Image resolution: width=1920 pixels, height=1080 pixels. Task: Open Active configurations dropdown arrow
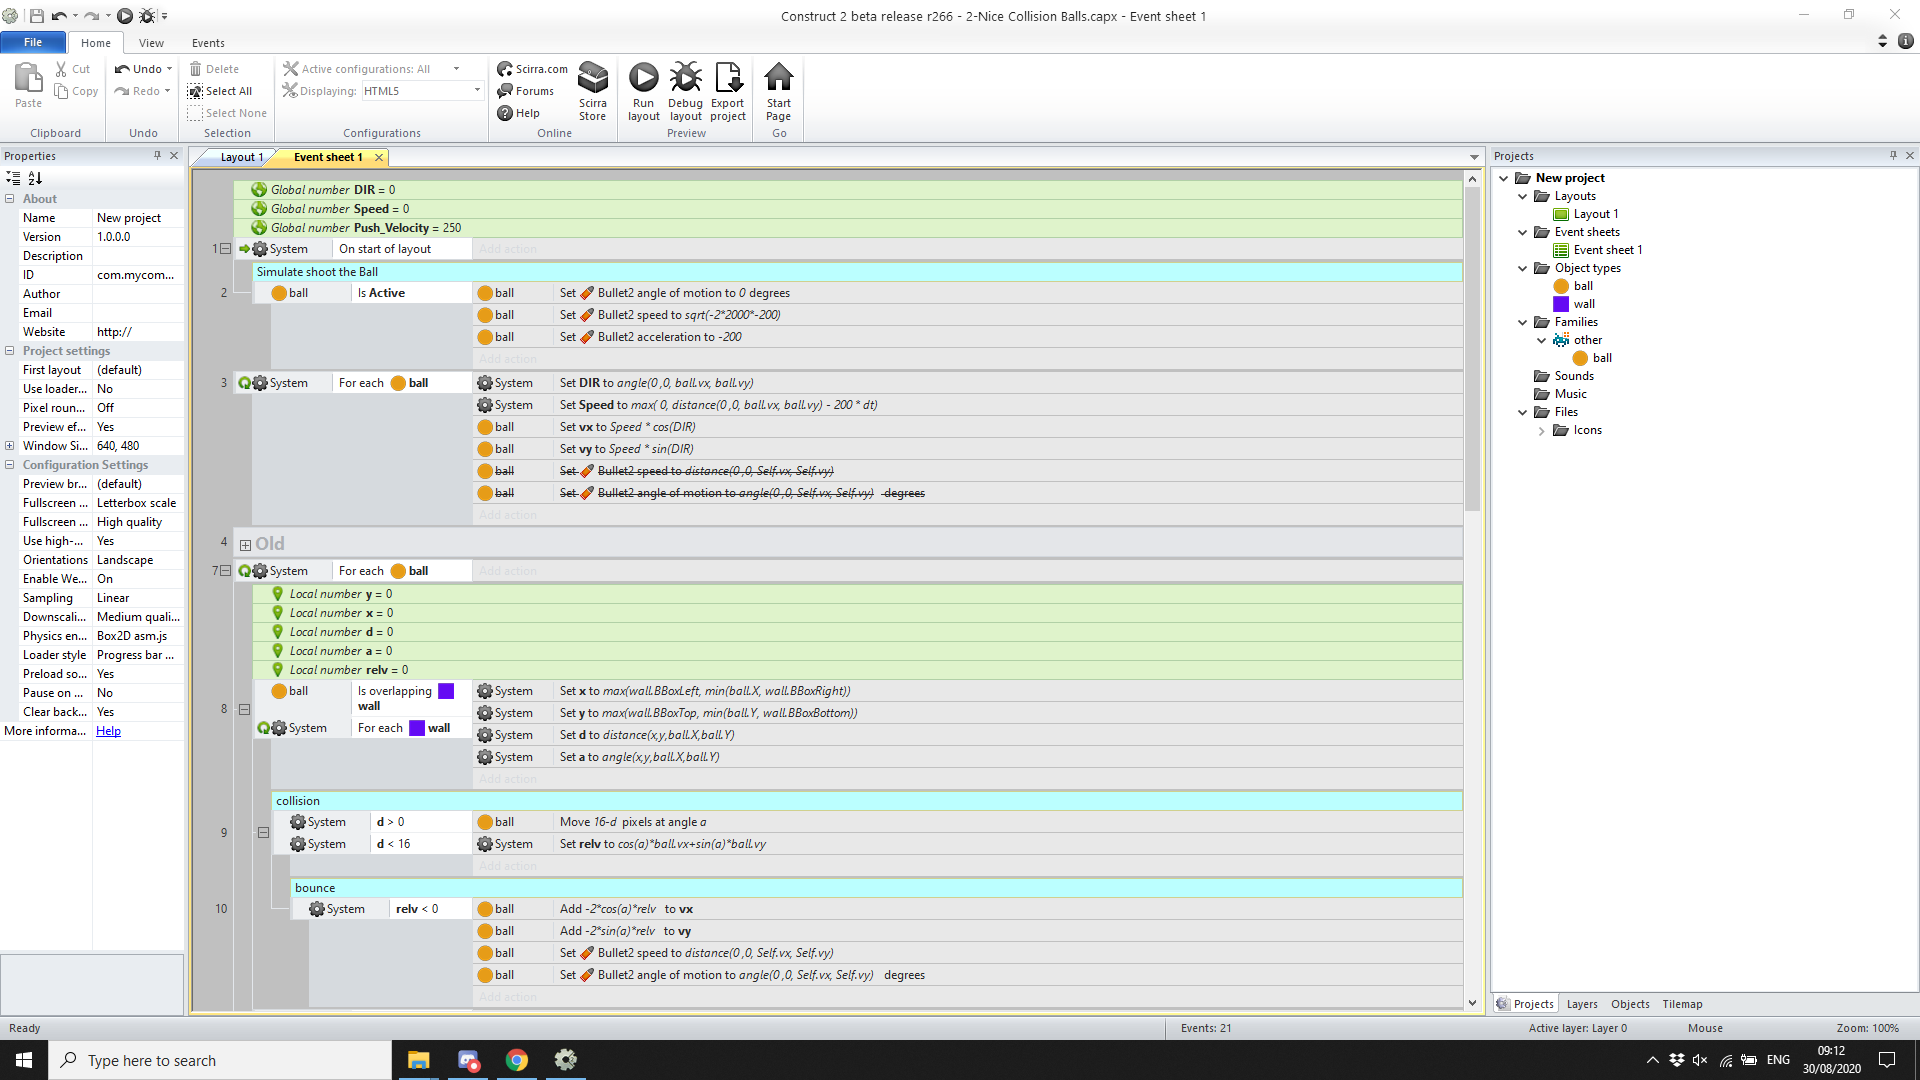457,69
